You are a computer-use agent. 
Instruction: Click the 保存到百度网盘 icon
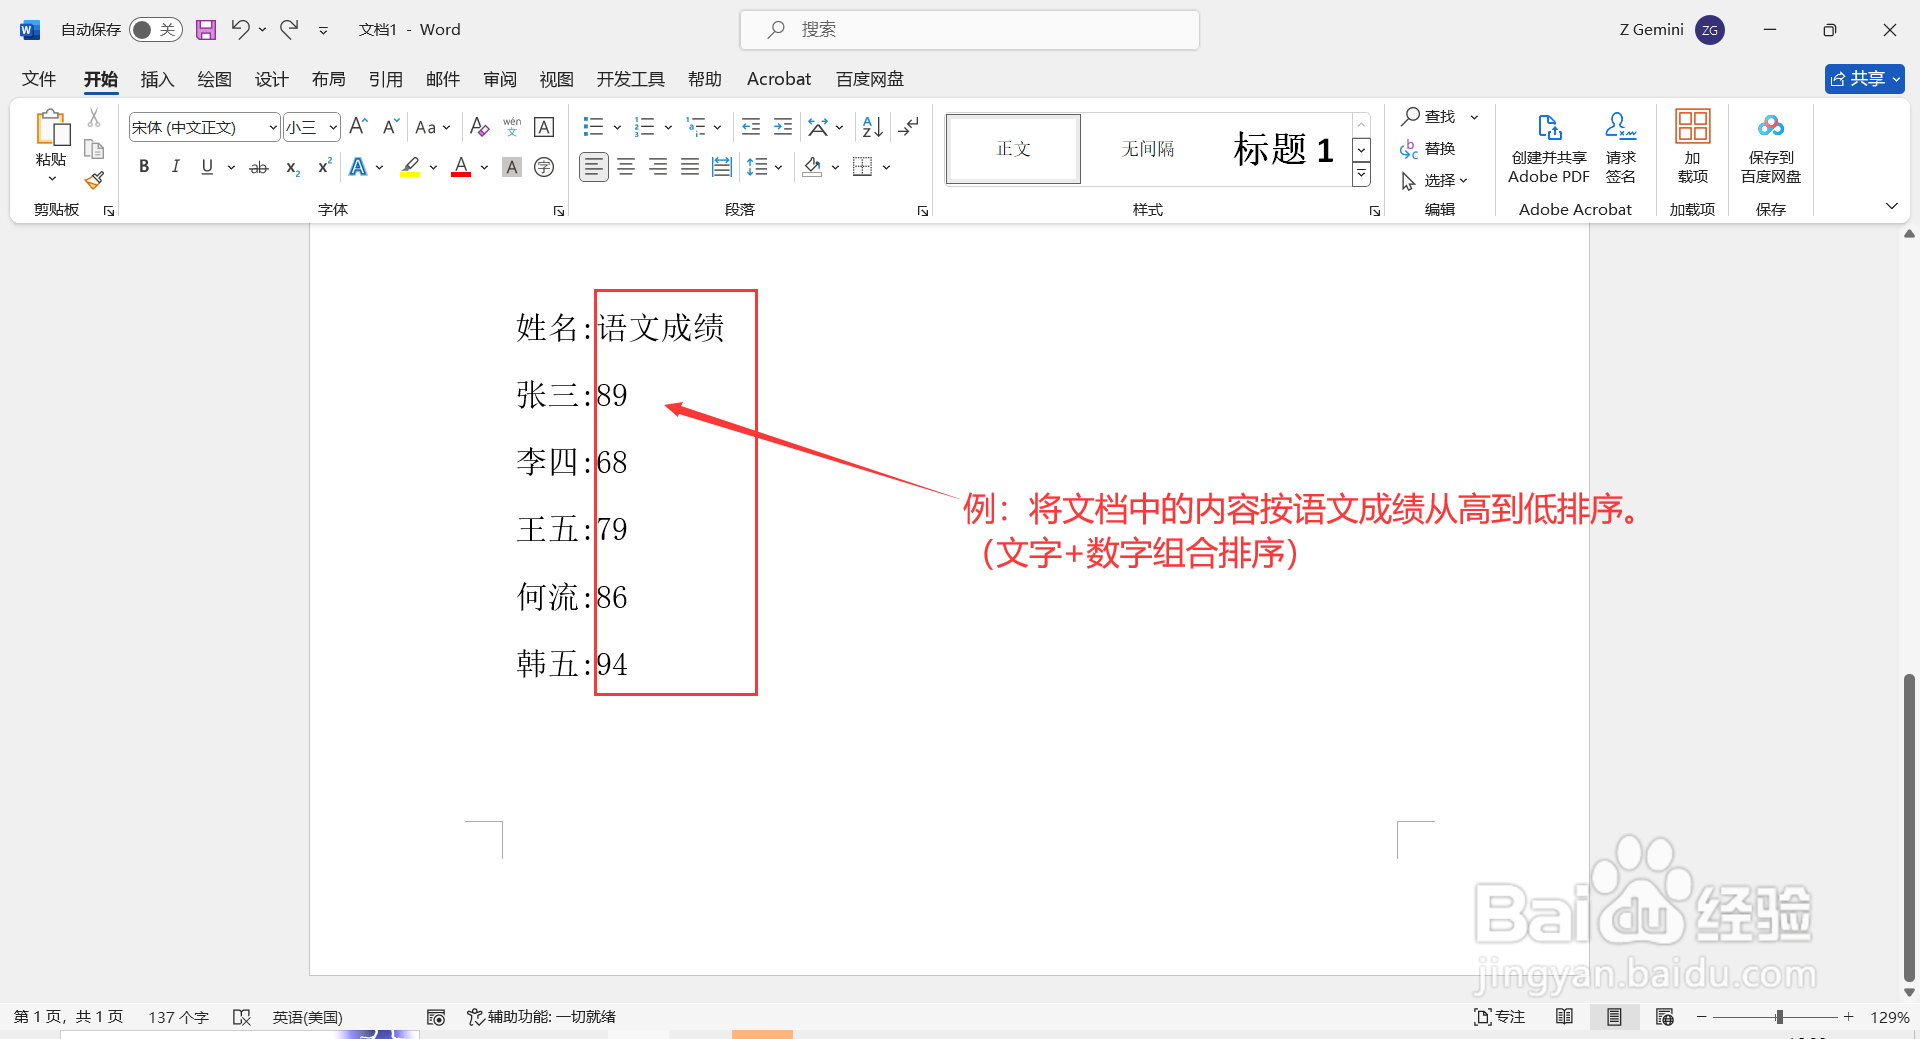pyautogui.click(x=1769, y=148)
